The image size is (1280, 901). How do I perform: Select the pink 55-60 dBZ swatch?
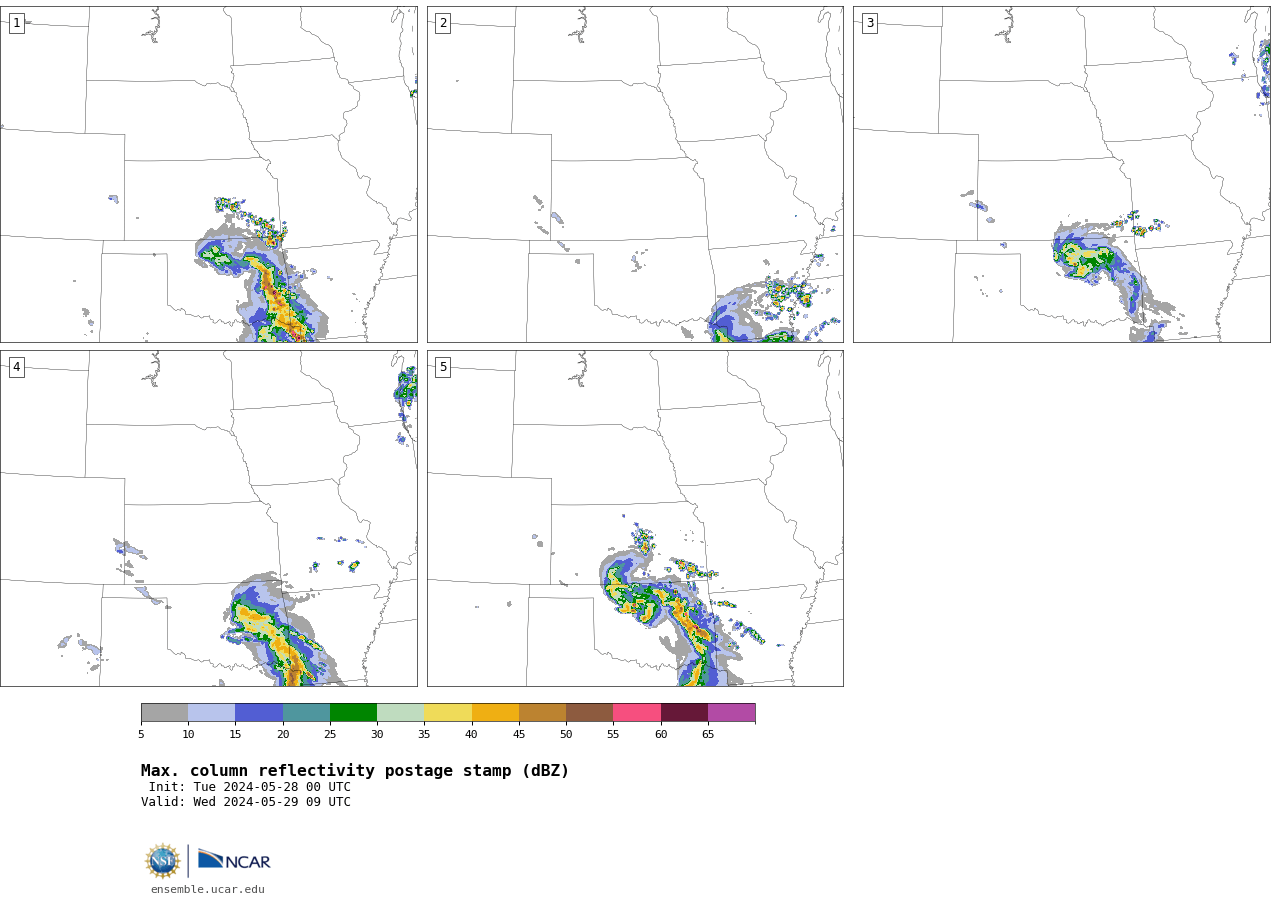[637, 713]
